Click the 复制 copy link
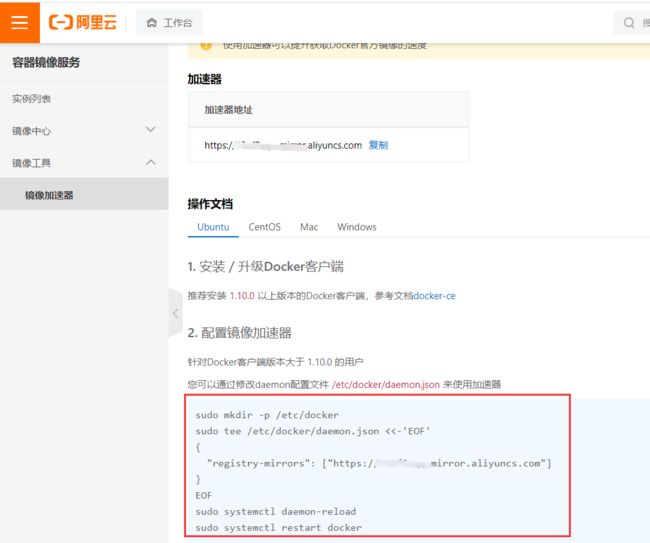 tap(378, 145)
